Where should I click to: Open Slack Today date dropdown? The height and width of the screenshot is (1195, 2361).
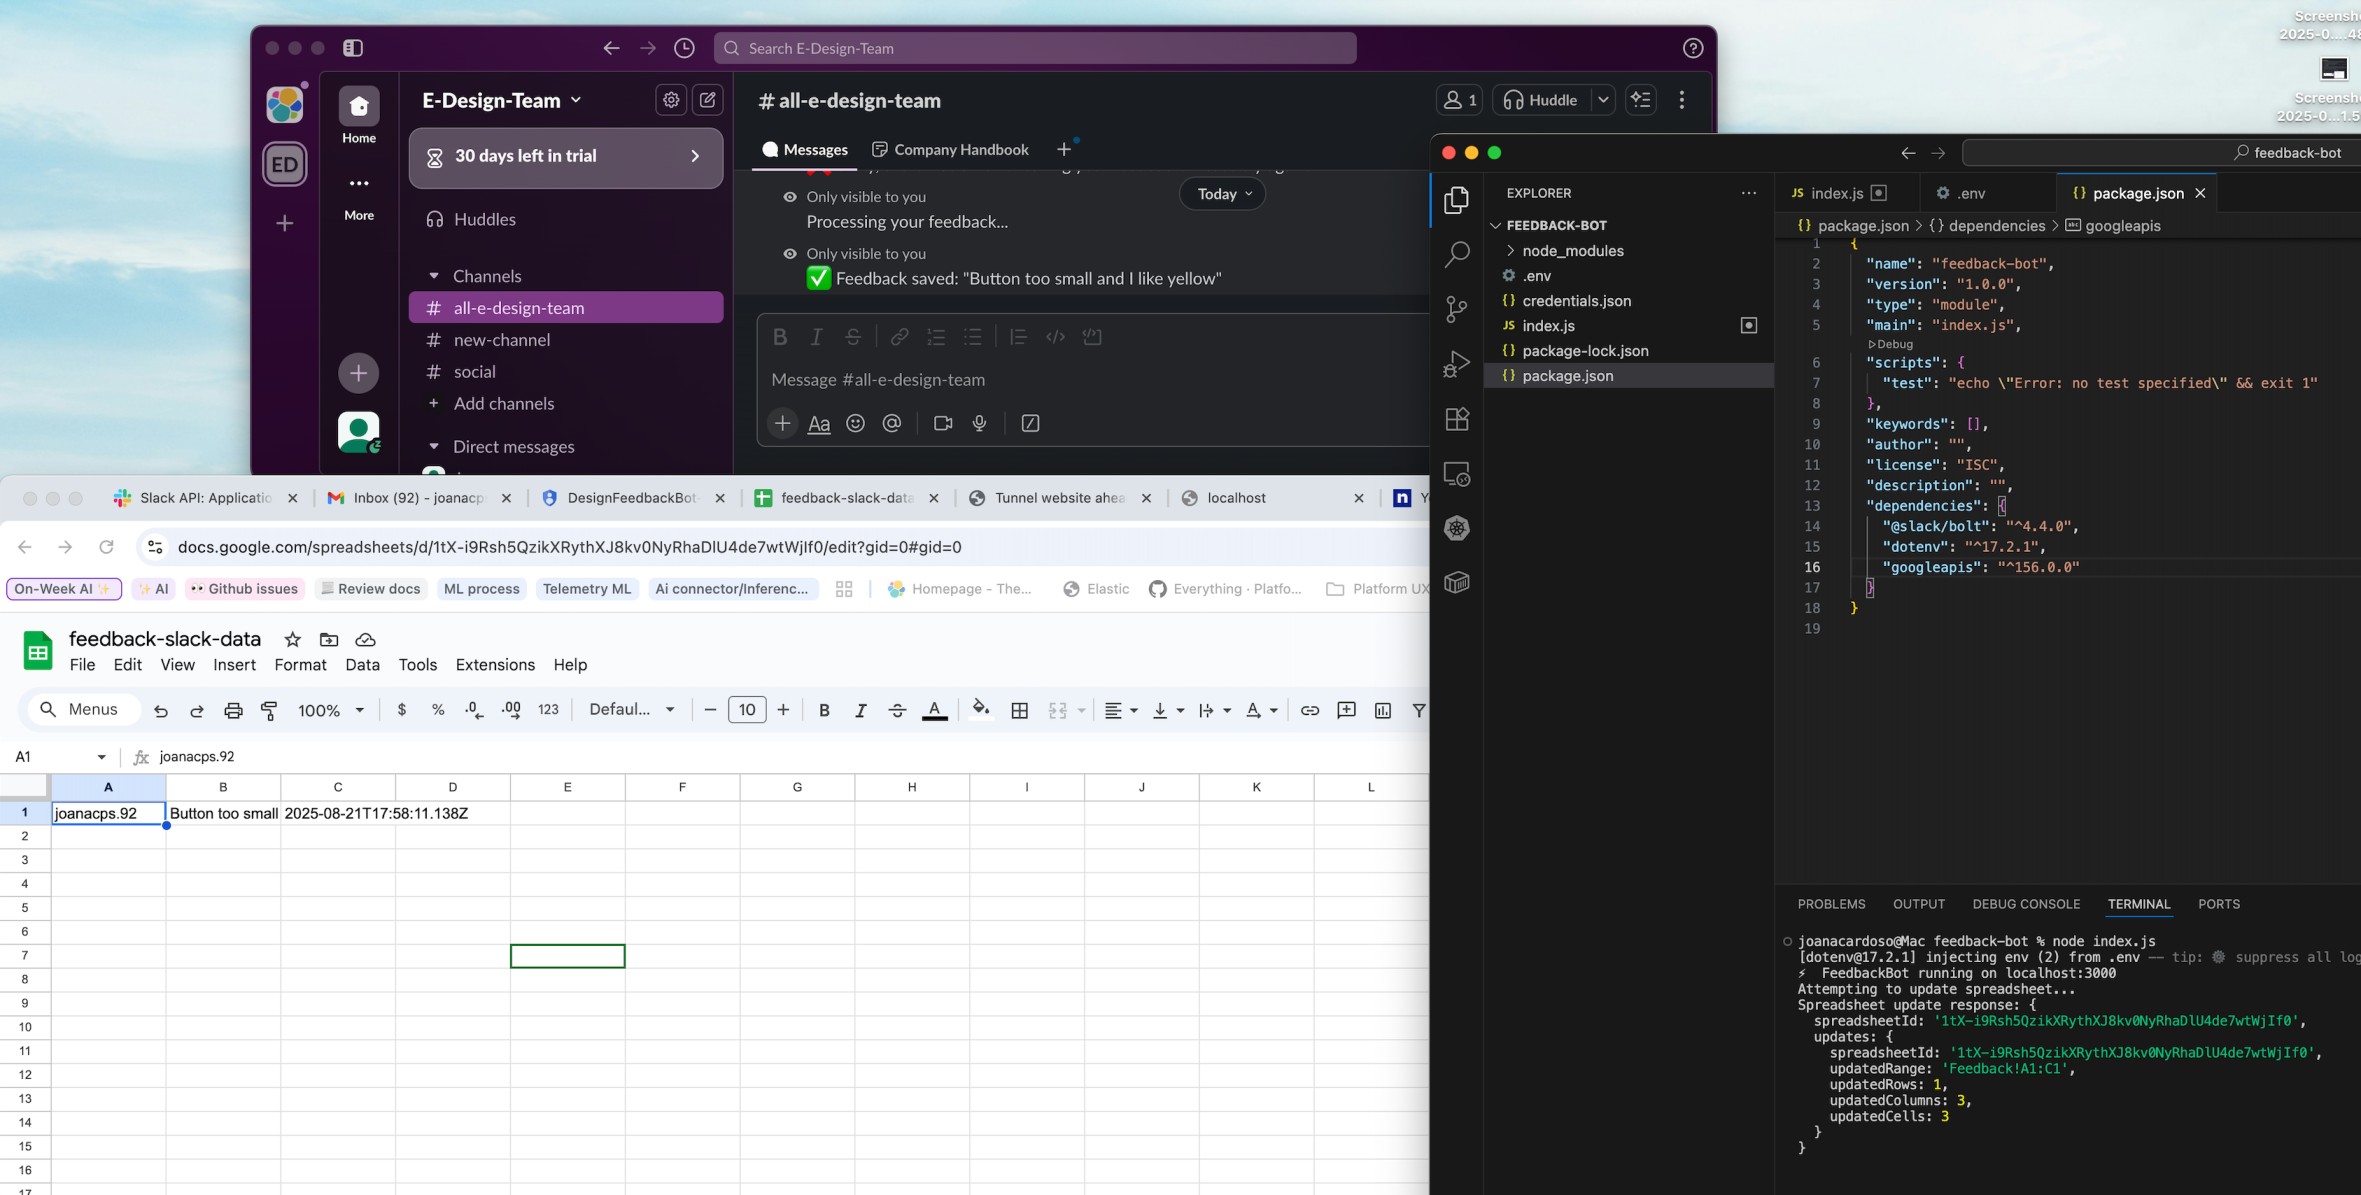tap(1223, 194)
